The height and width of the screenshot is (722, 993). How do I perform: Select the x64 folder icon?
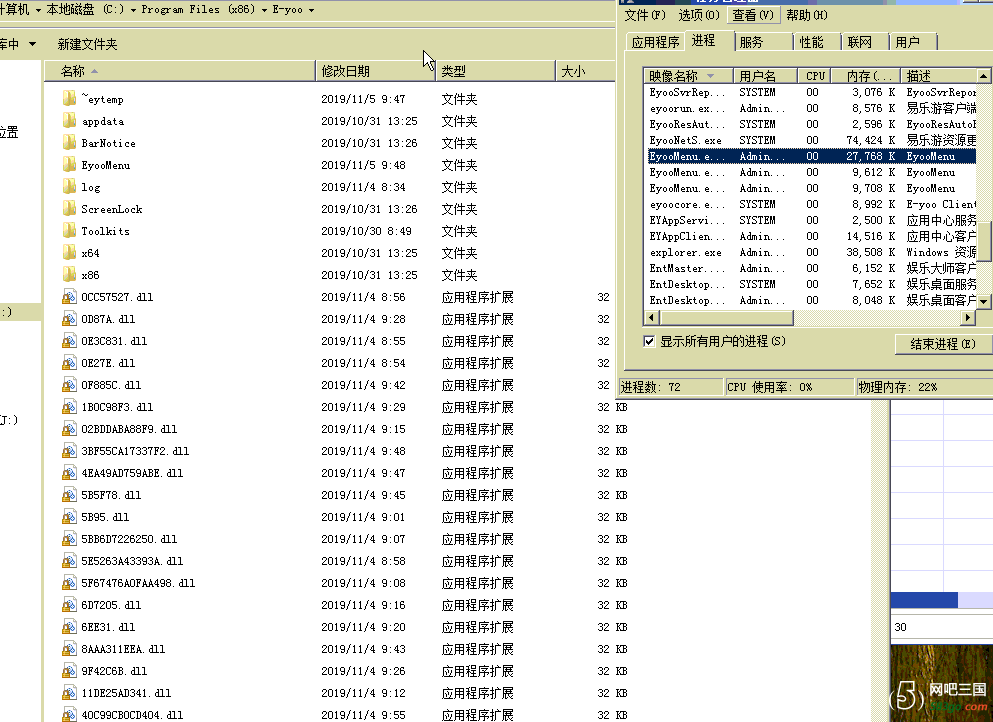pos(70,253)
